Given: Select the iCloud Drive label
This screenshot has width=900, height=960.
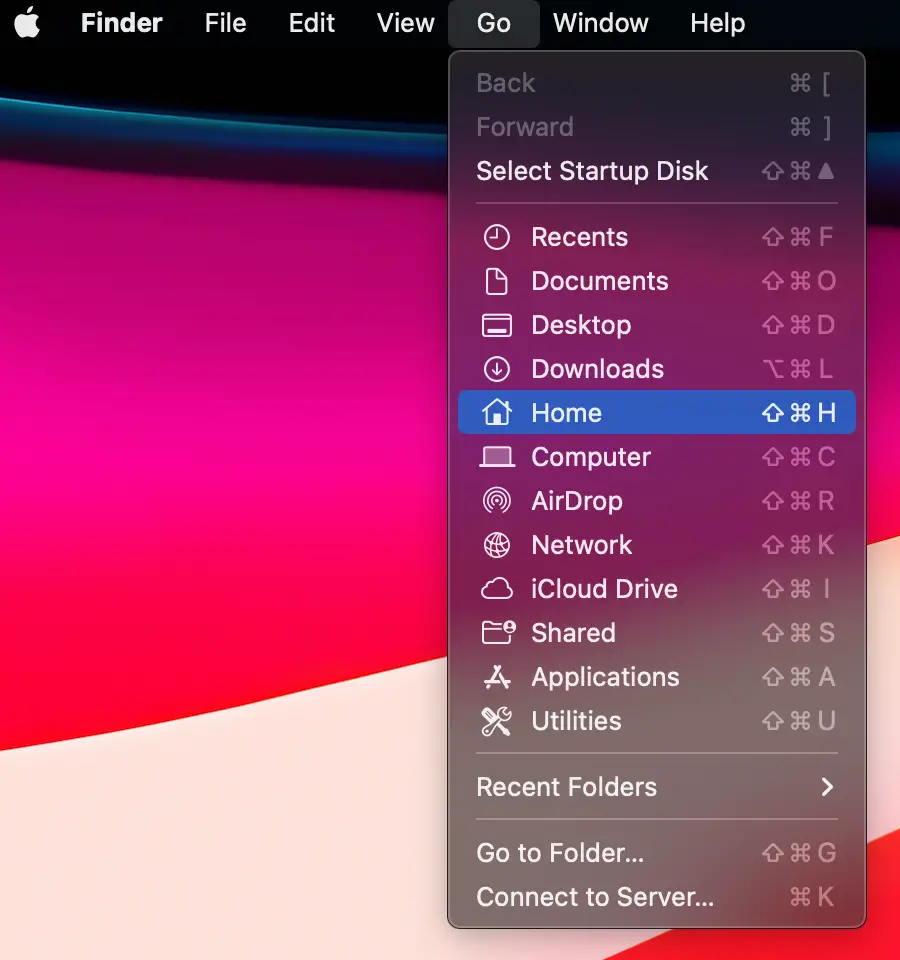Looking at the screenshot, I should click(604, 589).
